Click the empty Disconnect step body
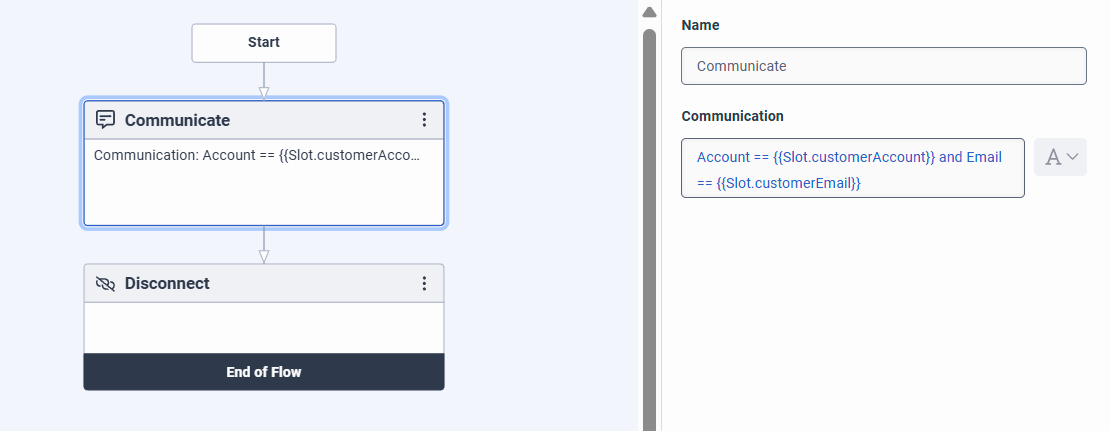 coord(264,328)
